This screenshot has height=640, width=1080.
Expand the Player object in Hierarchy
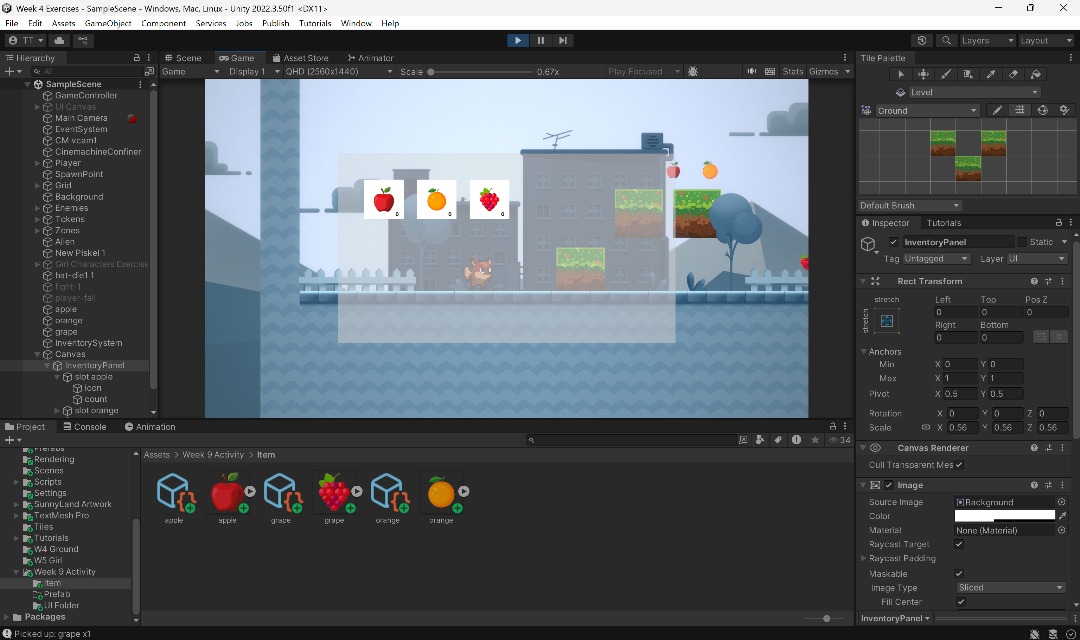tap(38, 163)
